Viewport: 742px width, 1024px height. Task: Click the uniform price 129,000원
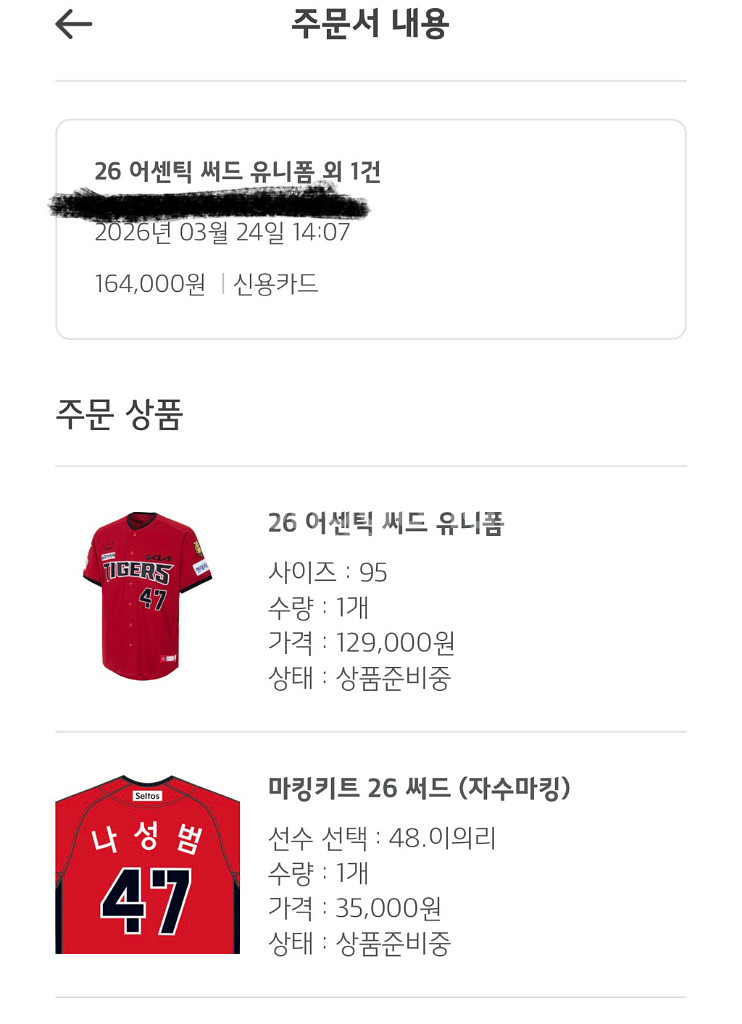[x=396, y=642]
